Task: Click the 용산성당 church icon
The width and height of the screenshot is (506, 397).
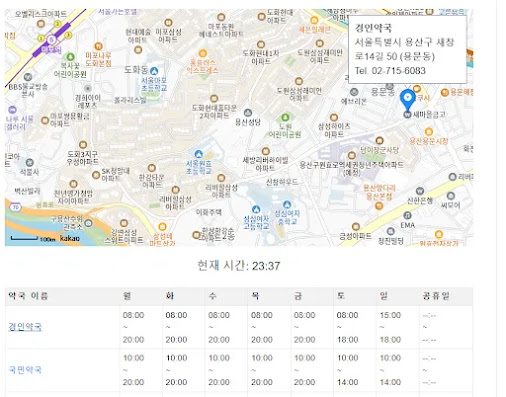Action: coord(247,112)
